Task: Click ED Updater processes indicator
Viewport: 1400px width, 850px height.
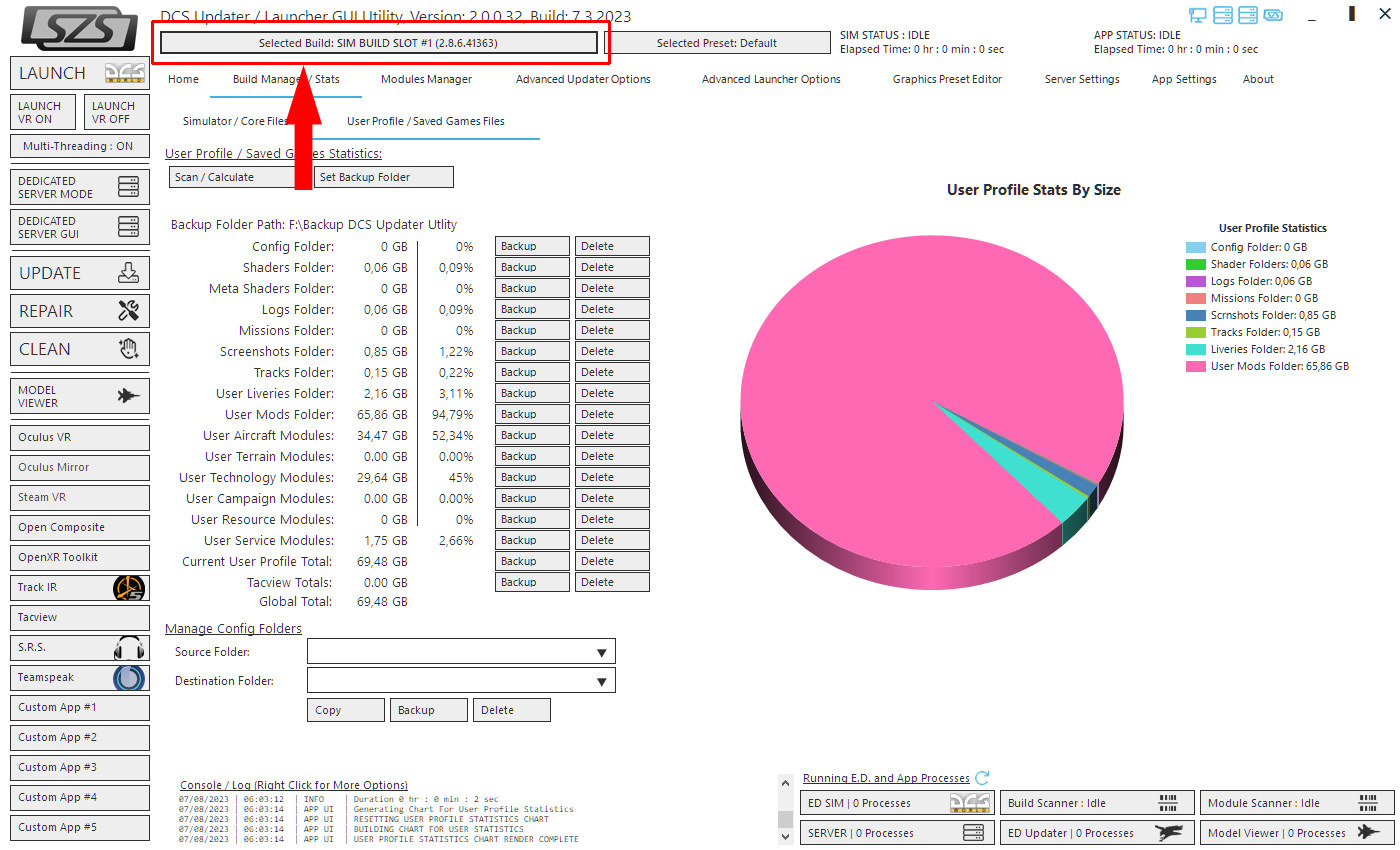Action: (1097, 833)
